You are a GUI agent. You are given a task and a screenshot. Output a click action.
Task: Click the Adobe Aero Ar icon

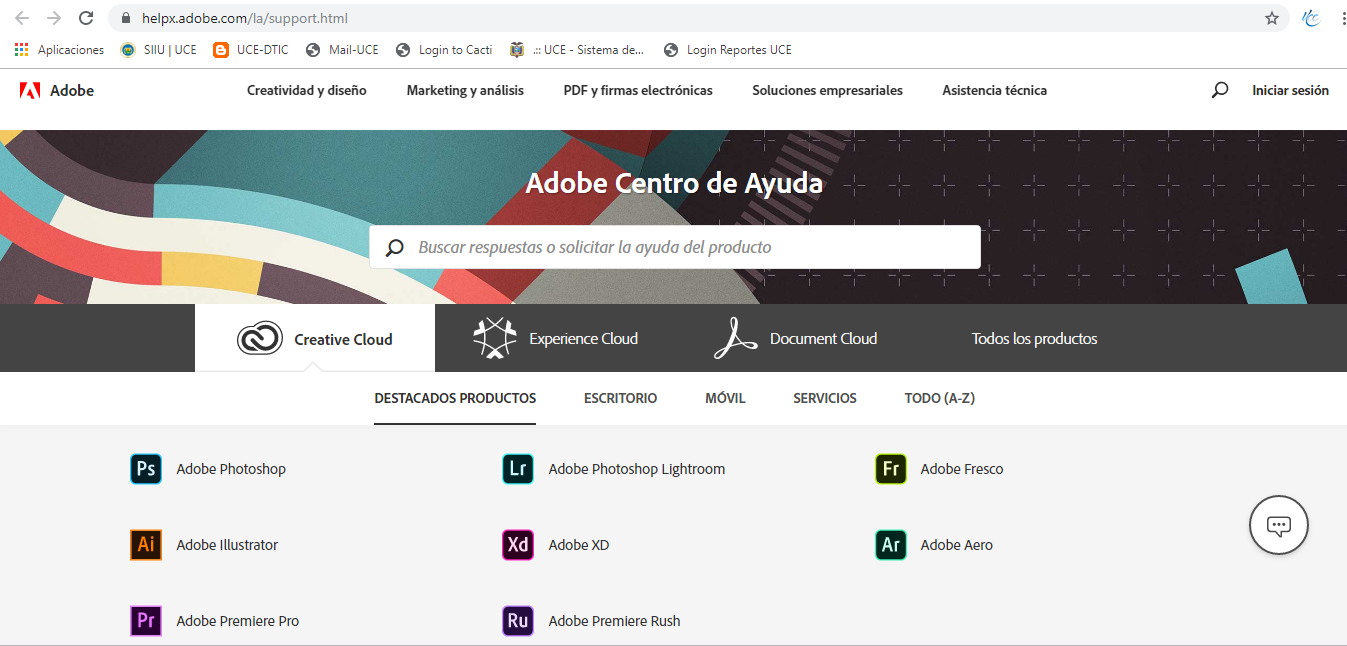pos(891,545)
